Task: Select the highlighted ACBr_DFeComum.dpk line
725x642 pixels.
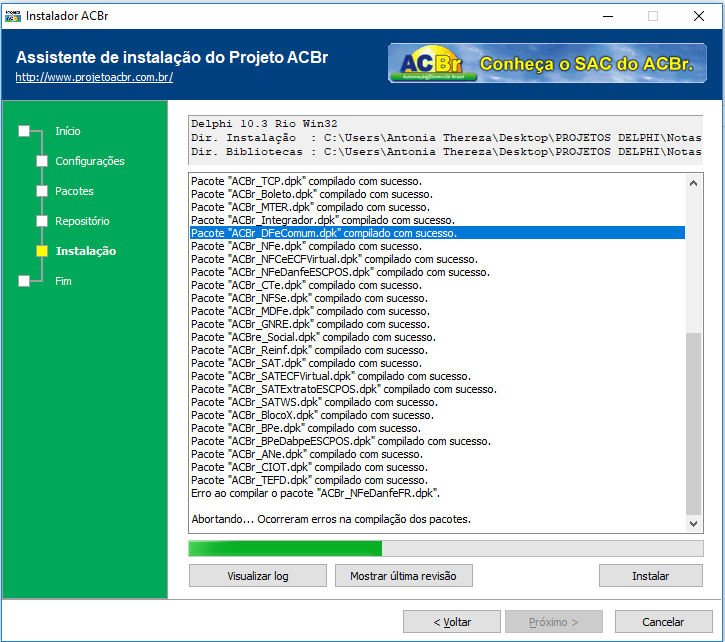Action: pyautogui.click(x=437, y=233)
